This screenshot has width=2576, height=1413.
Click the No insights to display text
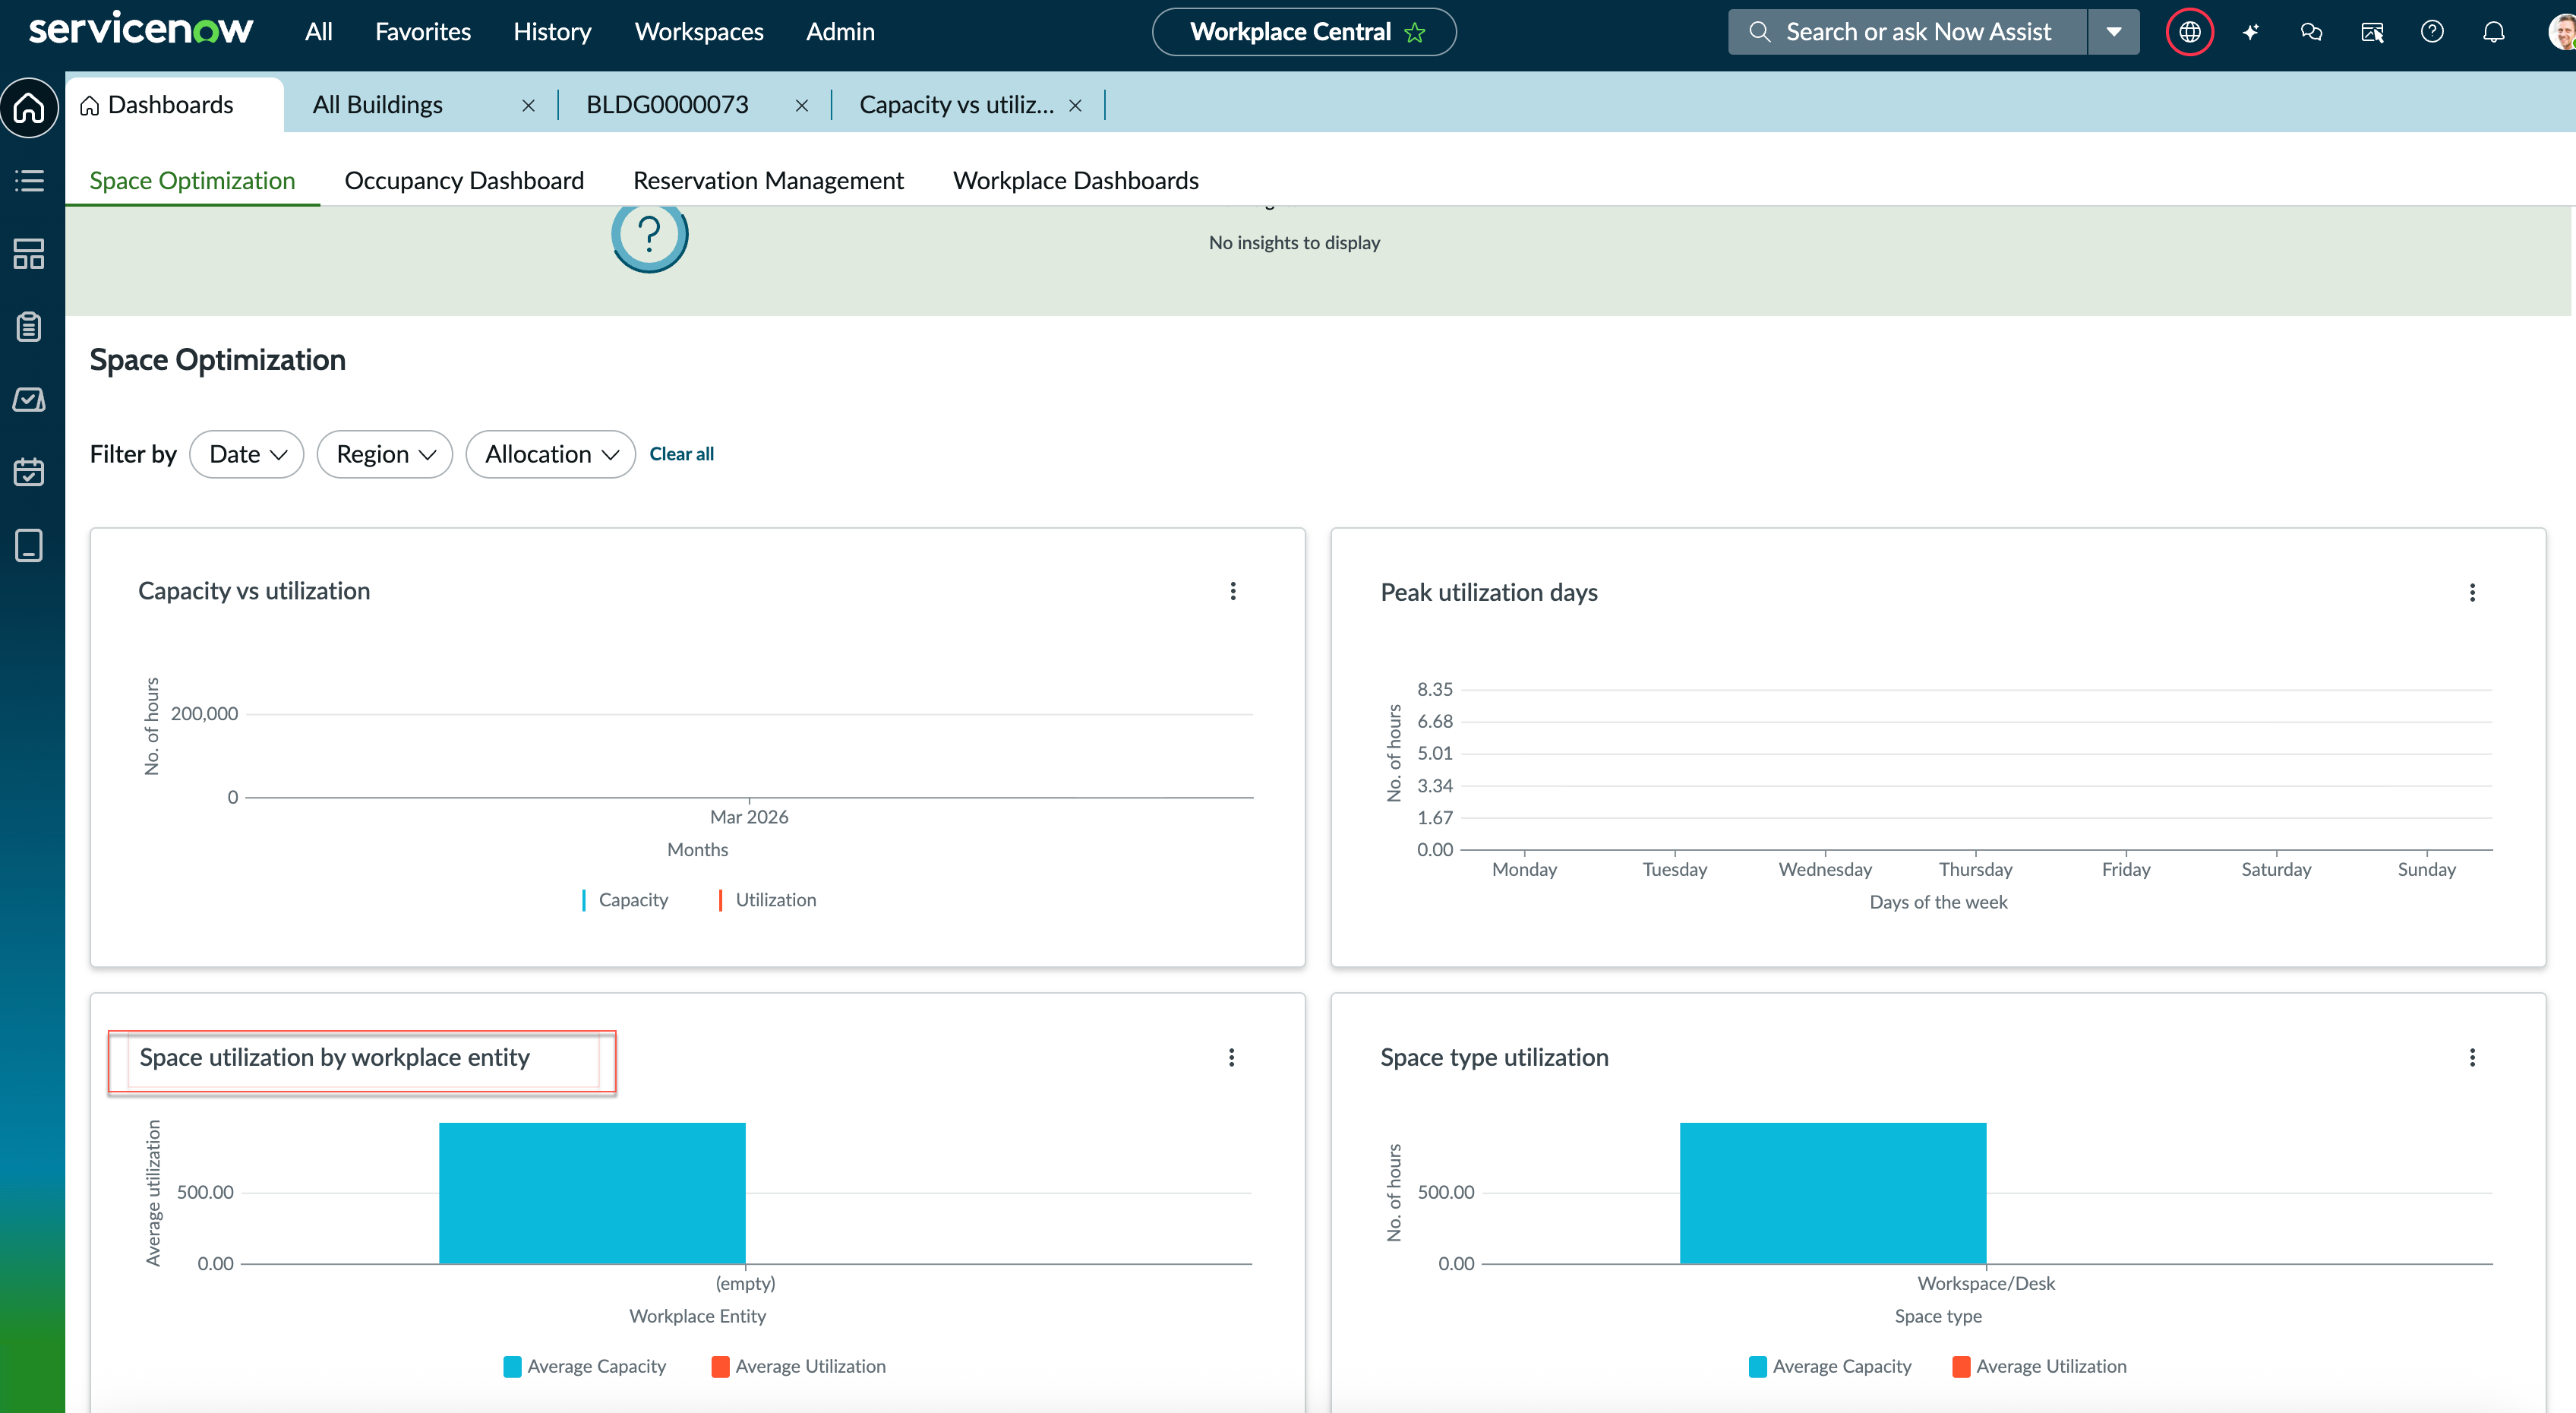pos(1294,243)
